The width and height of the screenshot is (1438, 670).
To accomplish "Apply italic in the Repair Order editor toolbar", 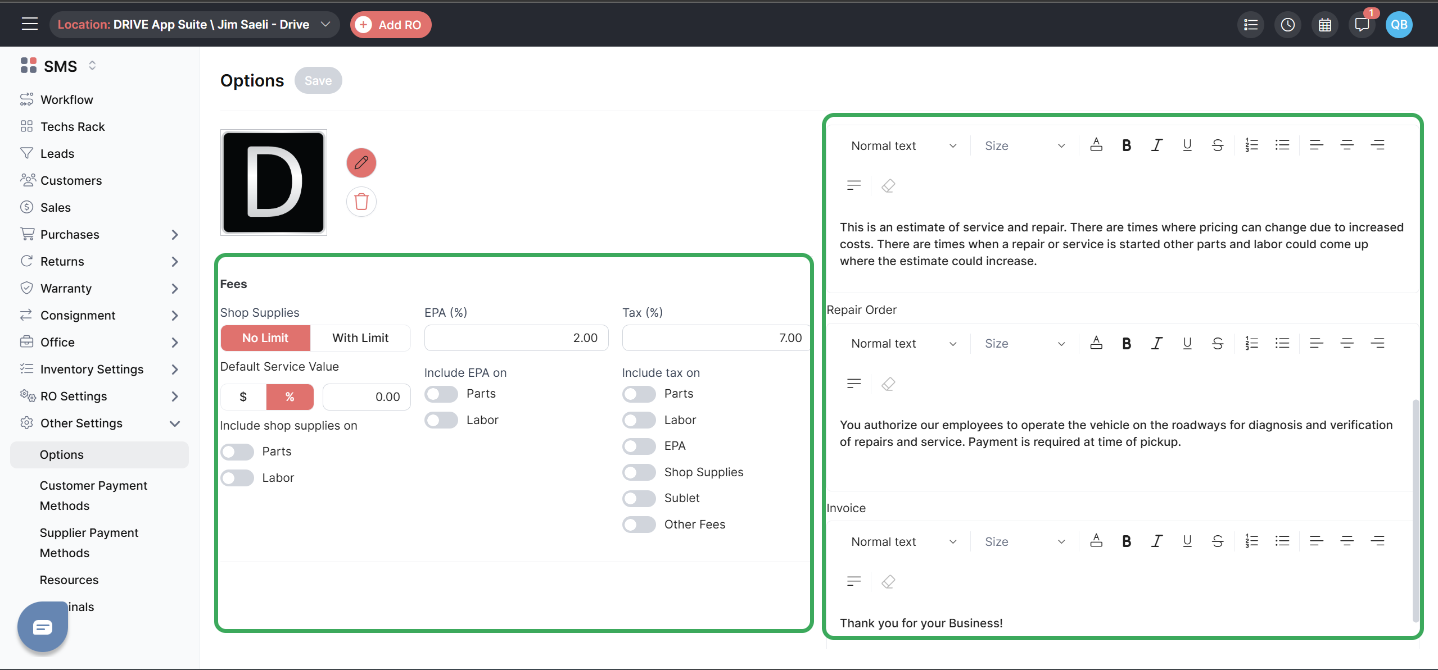I will click(x=1157, y=343).
